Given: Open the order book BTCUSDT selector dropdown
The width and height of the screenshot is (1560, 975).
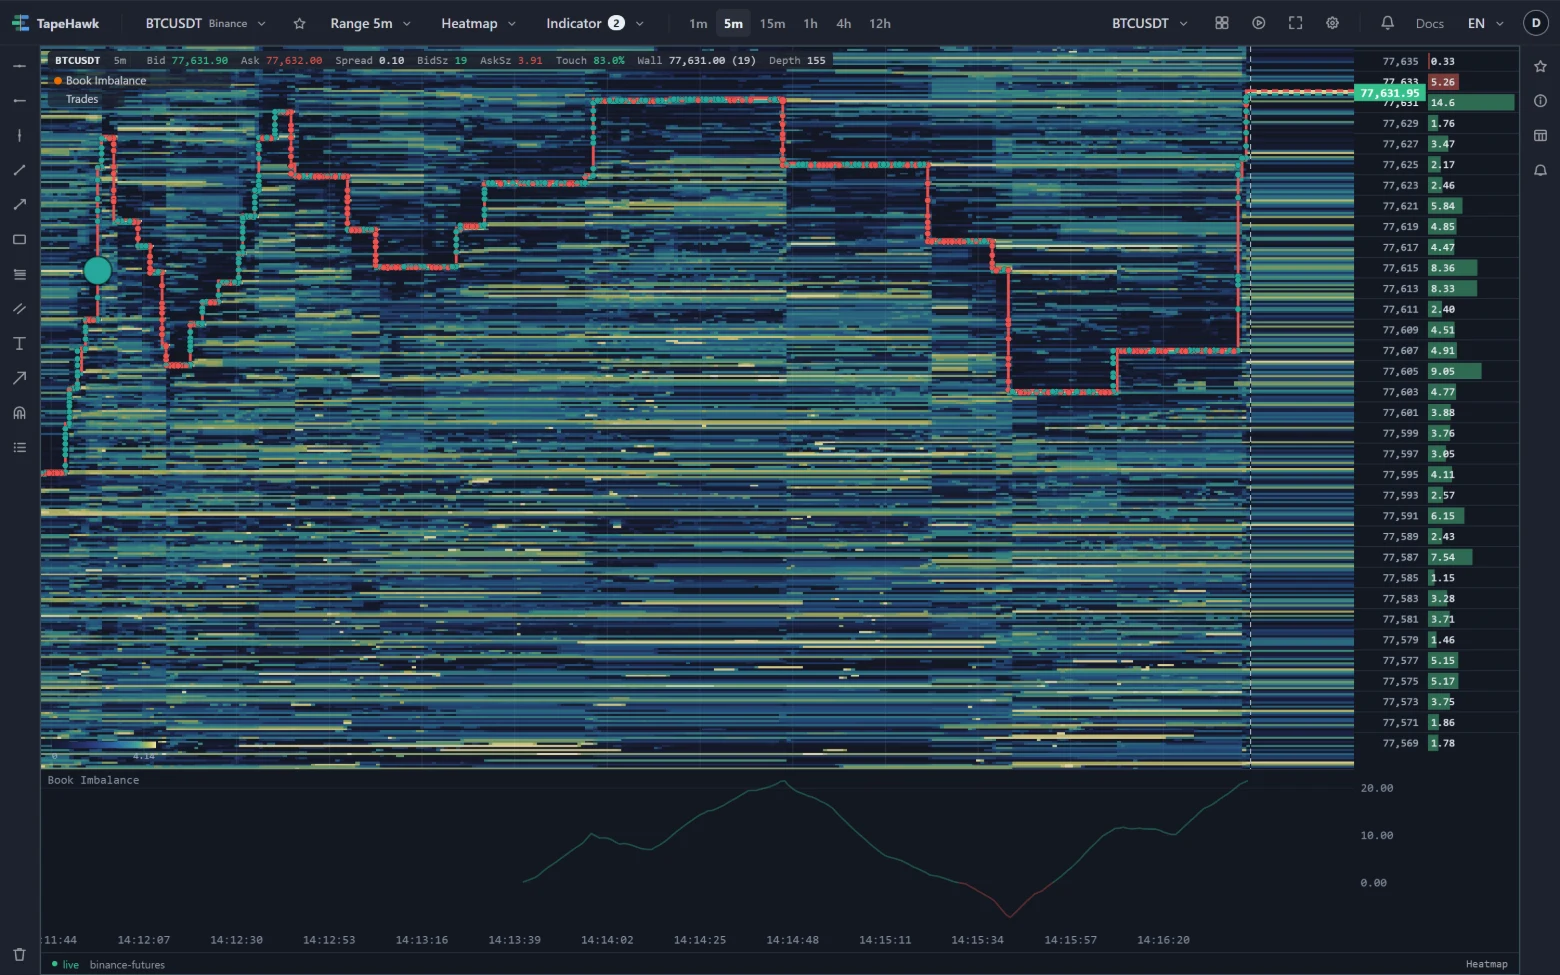Looking at the screenshot, I should click(1150, 23).
